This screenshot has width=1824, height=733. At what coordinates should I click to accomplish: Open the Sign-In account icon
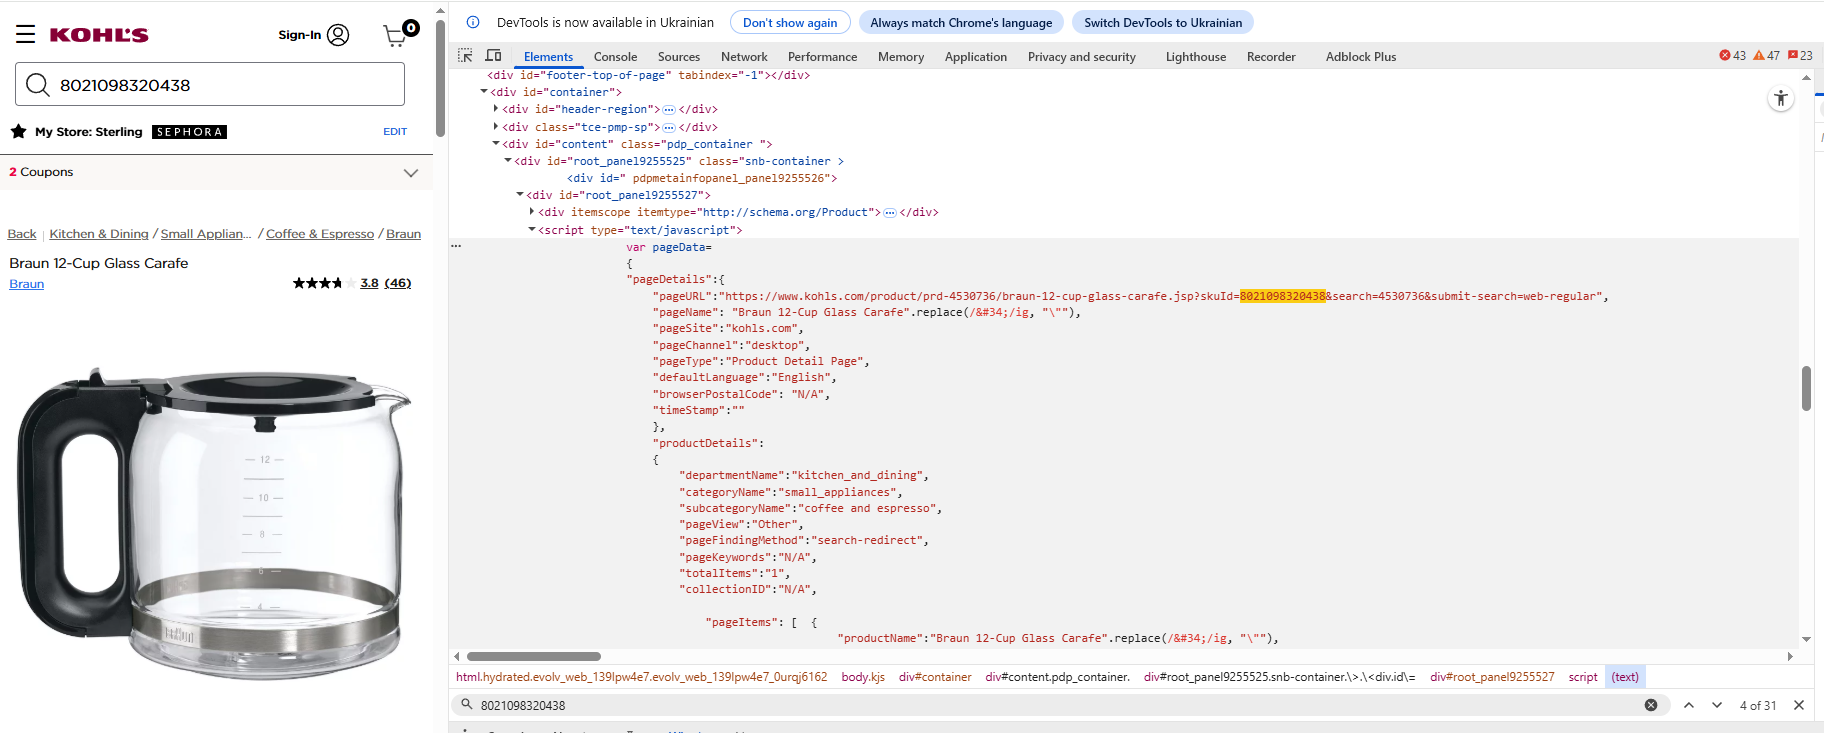(x=339, y=35)
